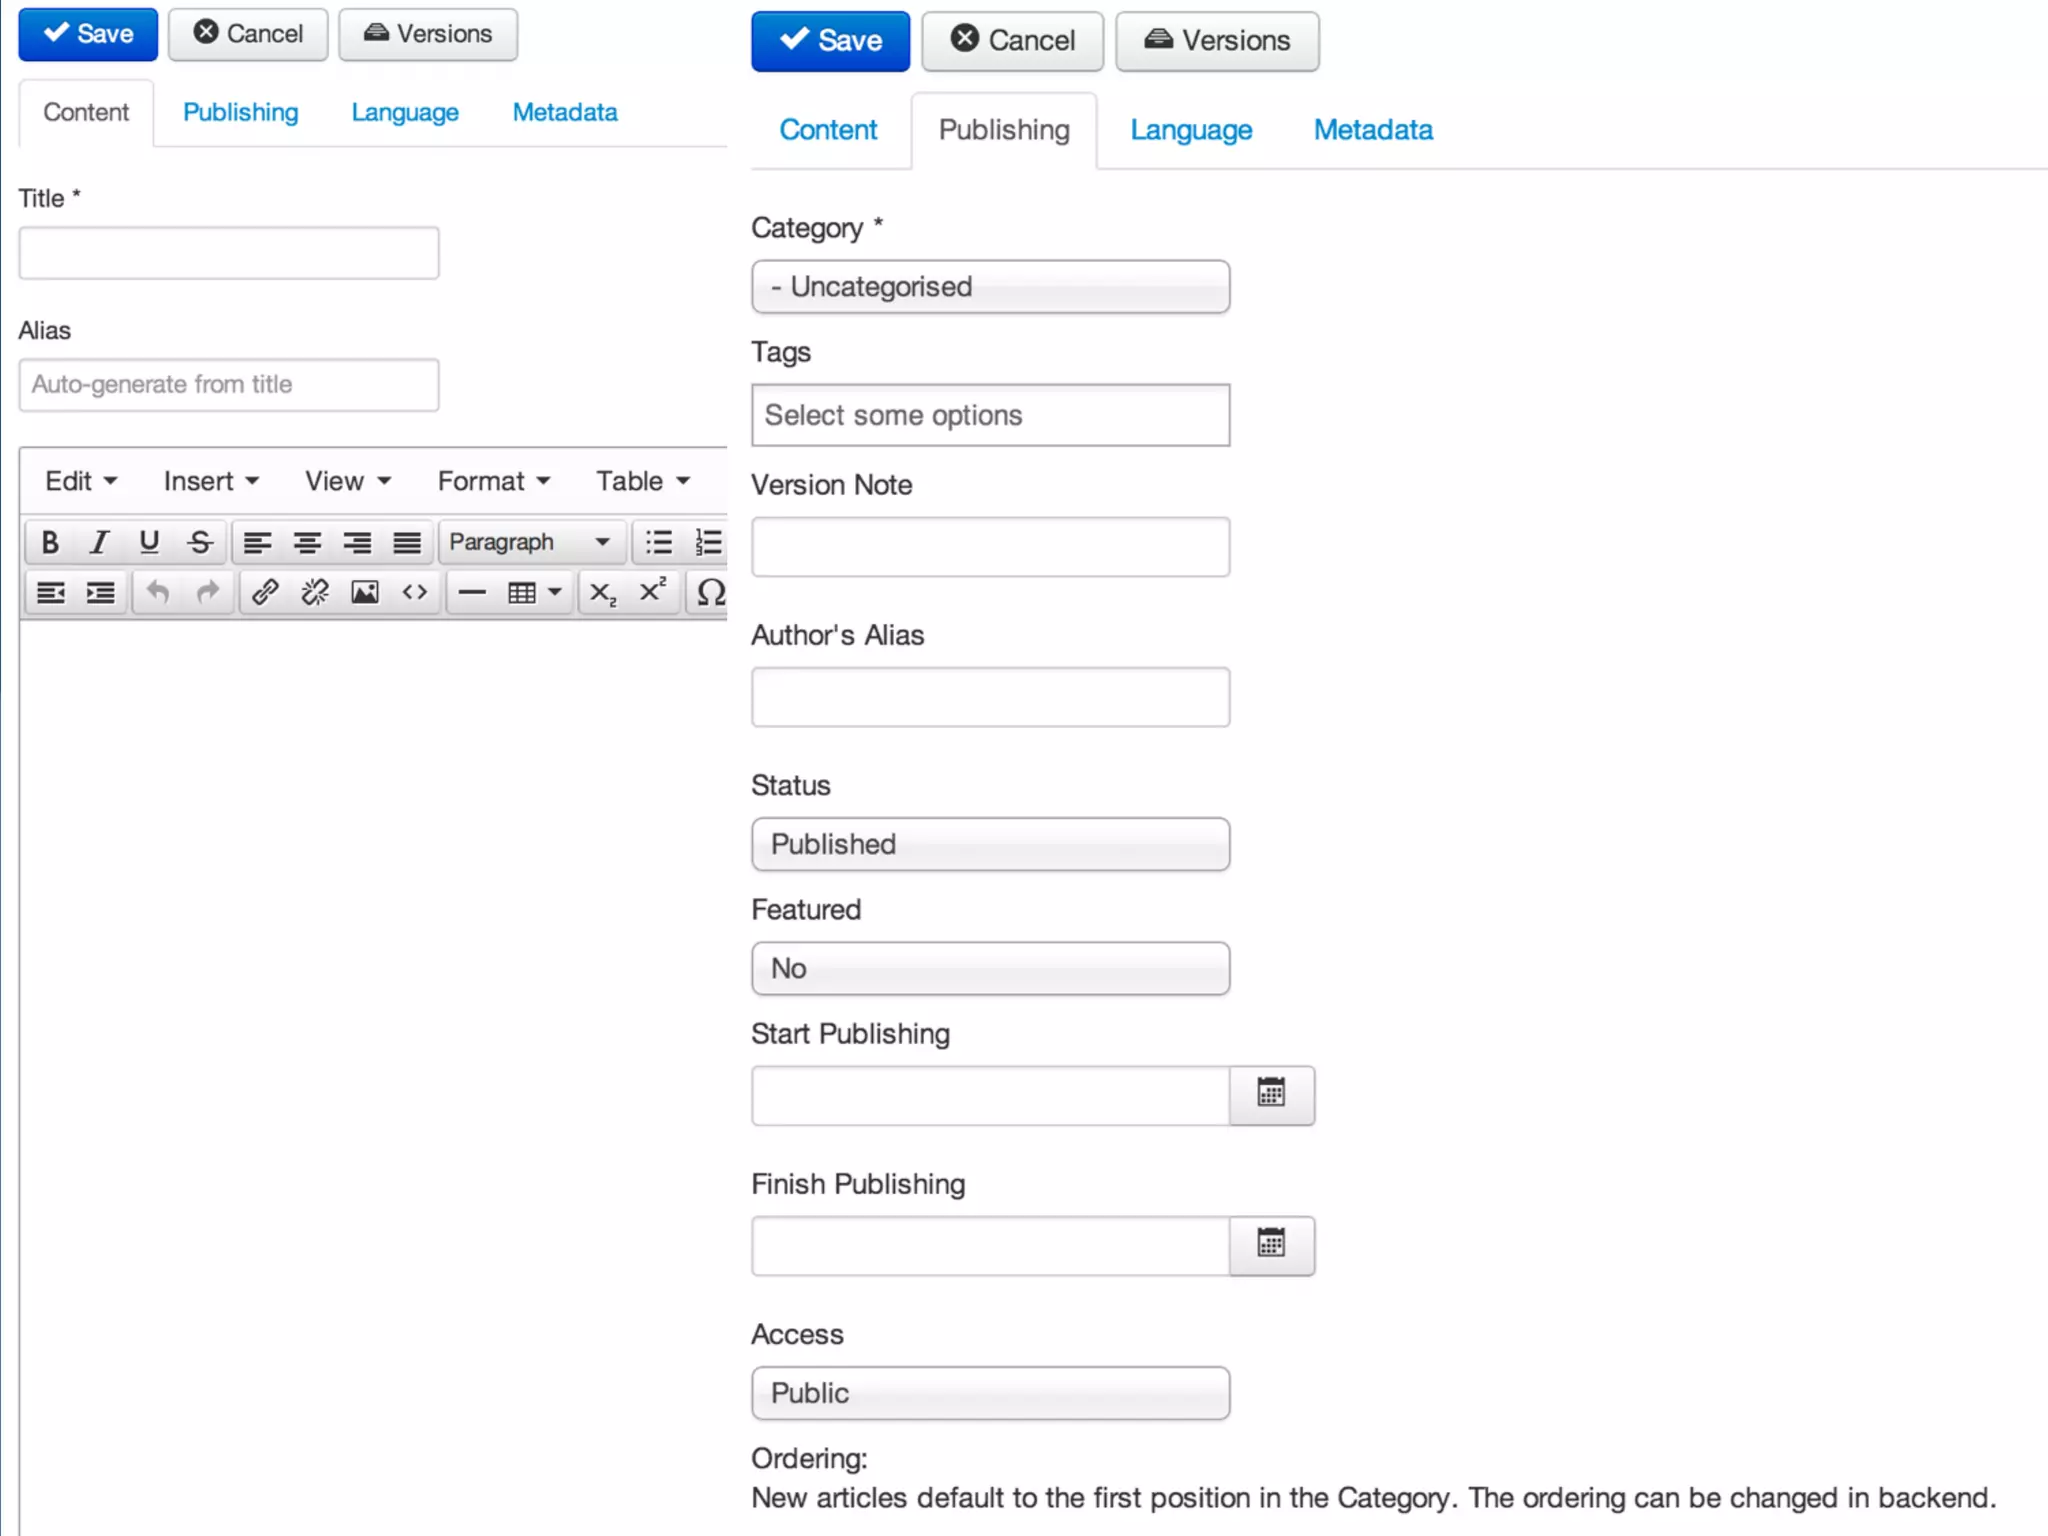This screenshot has height=1536, width=2048.
Task: Click into the Title input field
Action: coord(229,253)
